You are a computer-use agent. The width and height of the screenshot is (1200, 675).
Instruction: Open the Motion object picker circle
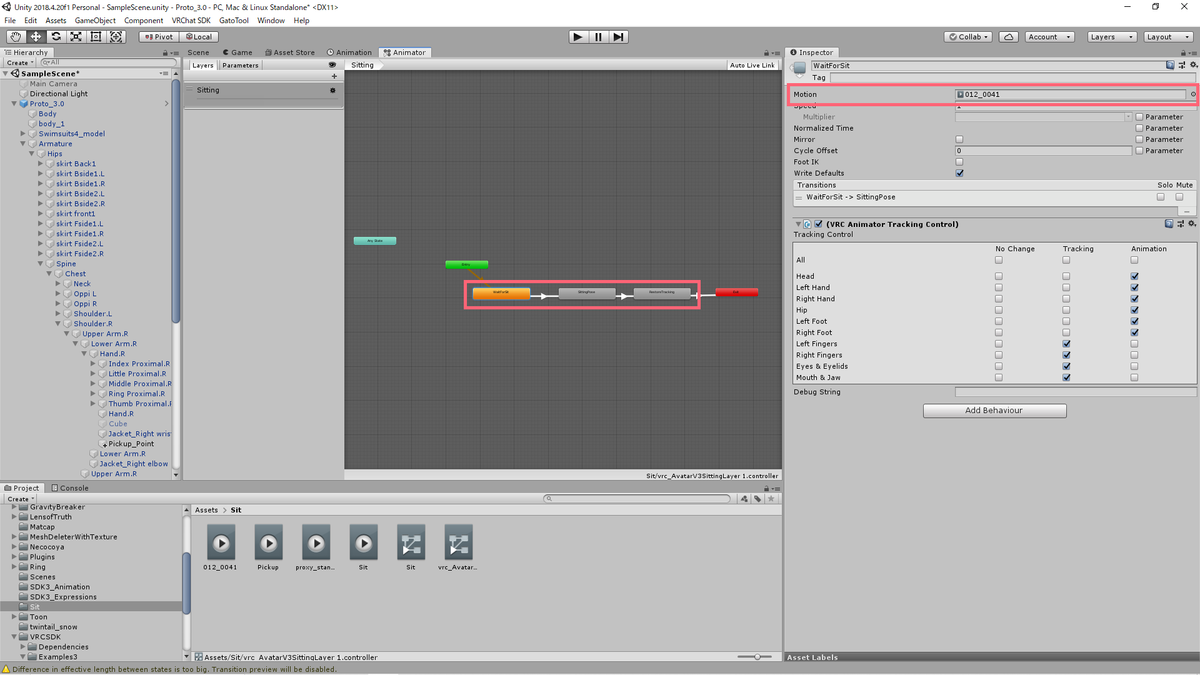(x=1193, y=95)
